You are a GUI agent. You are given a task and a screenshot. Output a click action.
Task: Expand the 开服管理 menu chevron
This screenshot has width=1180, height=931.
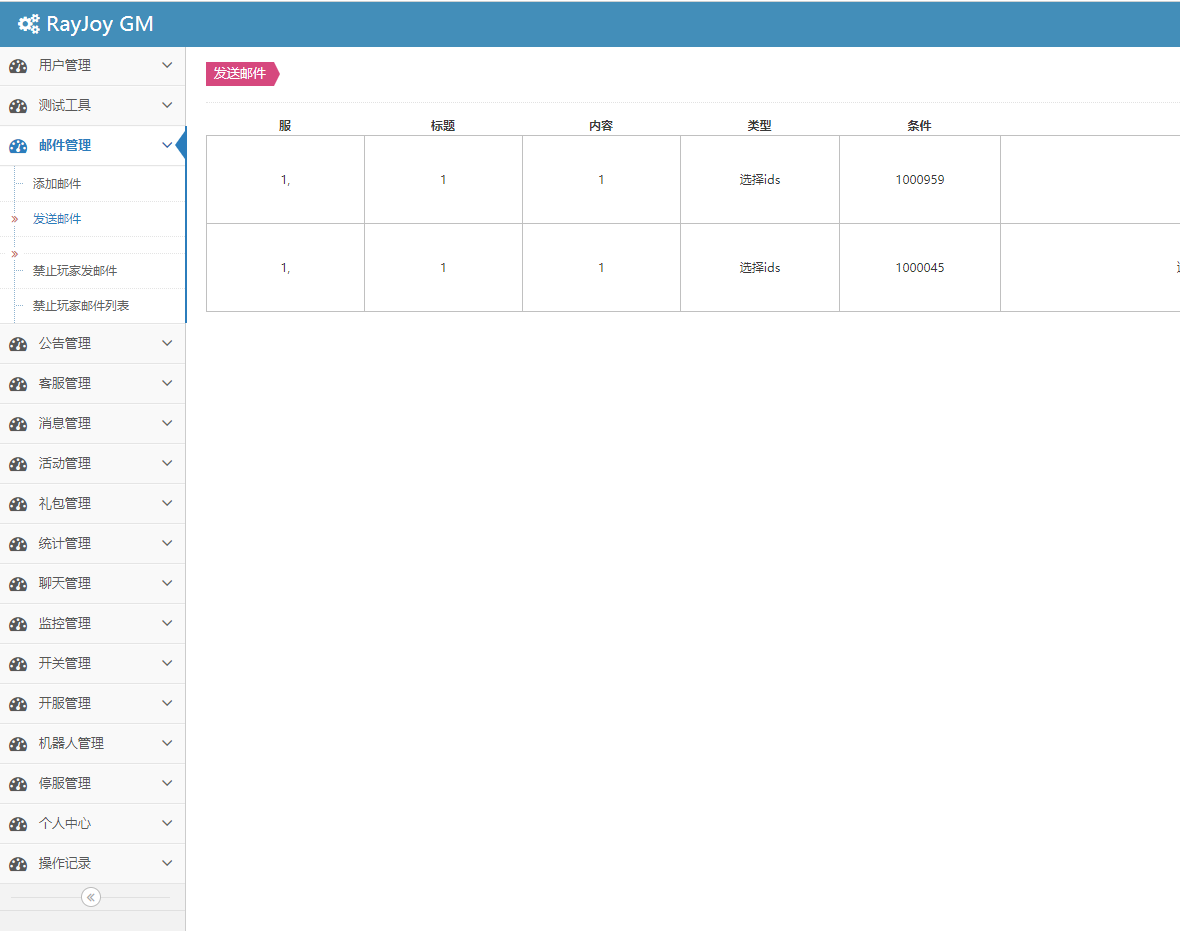pos(167,703)
